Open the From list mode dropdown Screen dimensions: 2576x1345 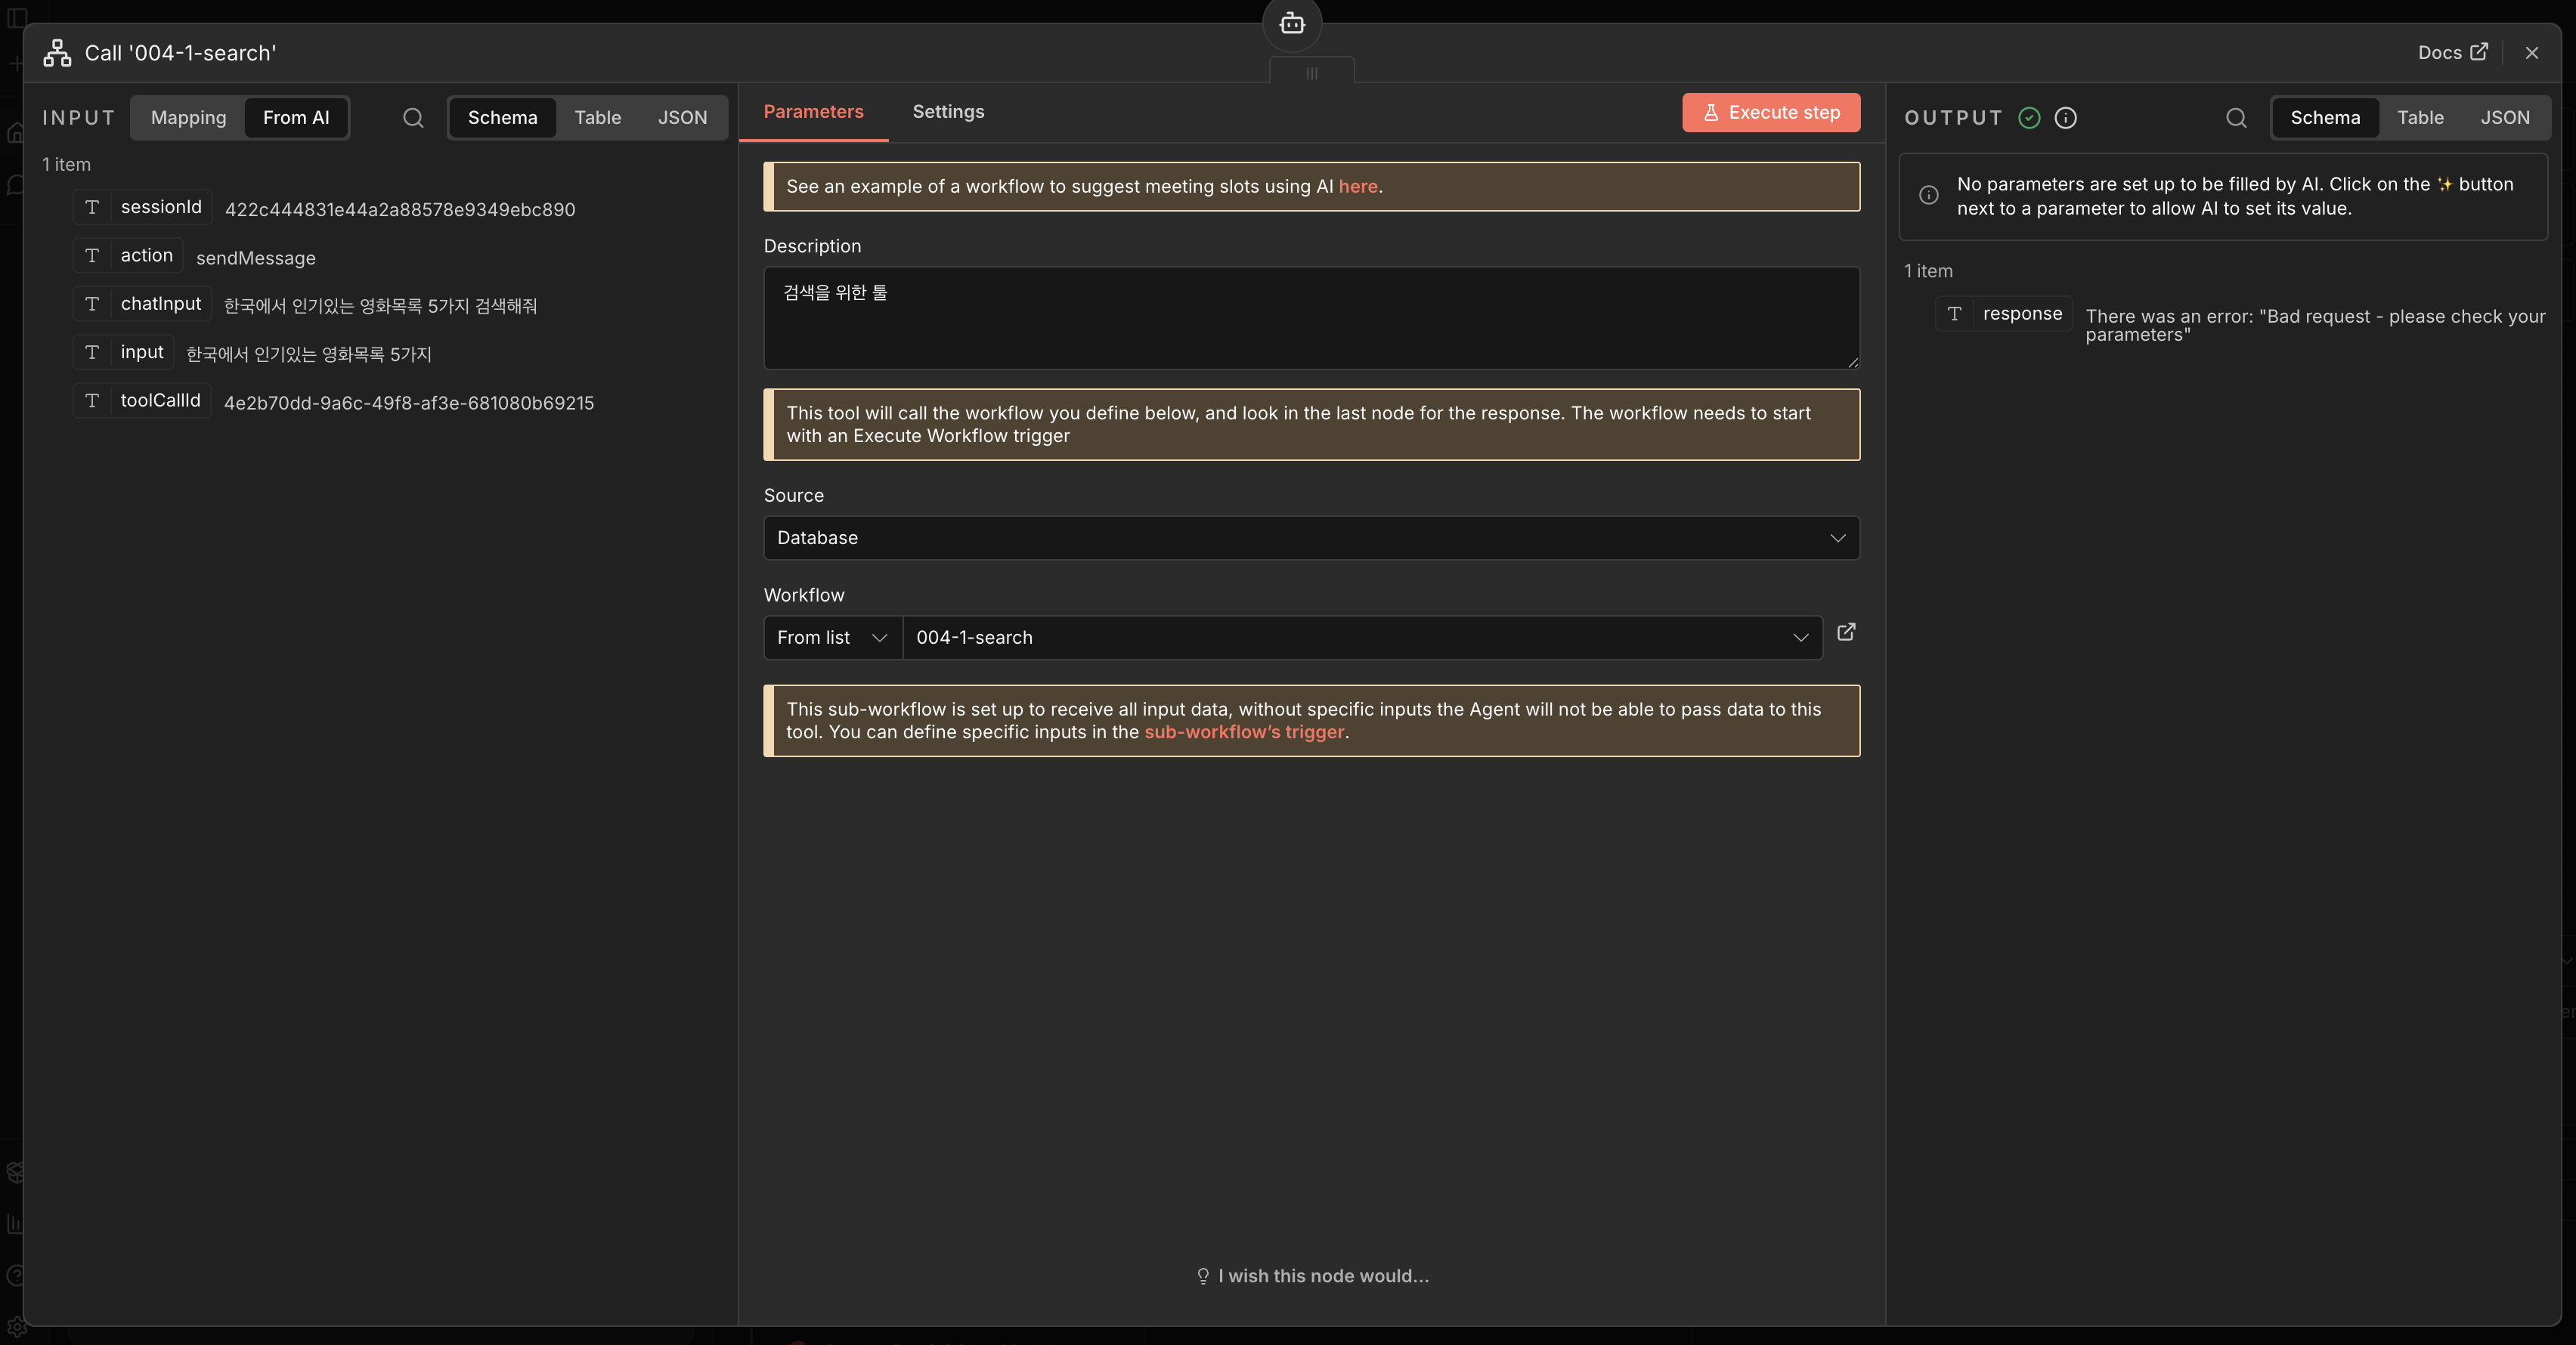click(x=832, y=638)
